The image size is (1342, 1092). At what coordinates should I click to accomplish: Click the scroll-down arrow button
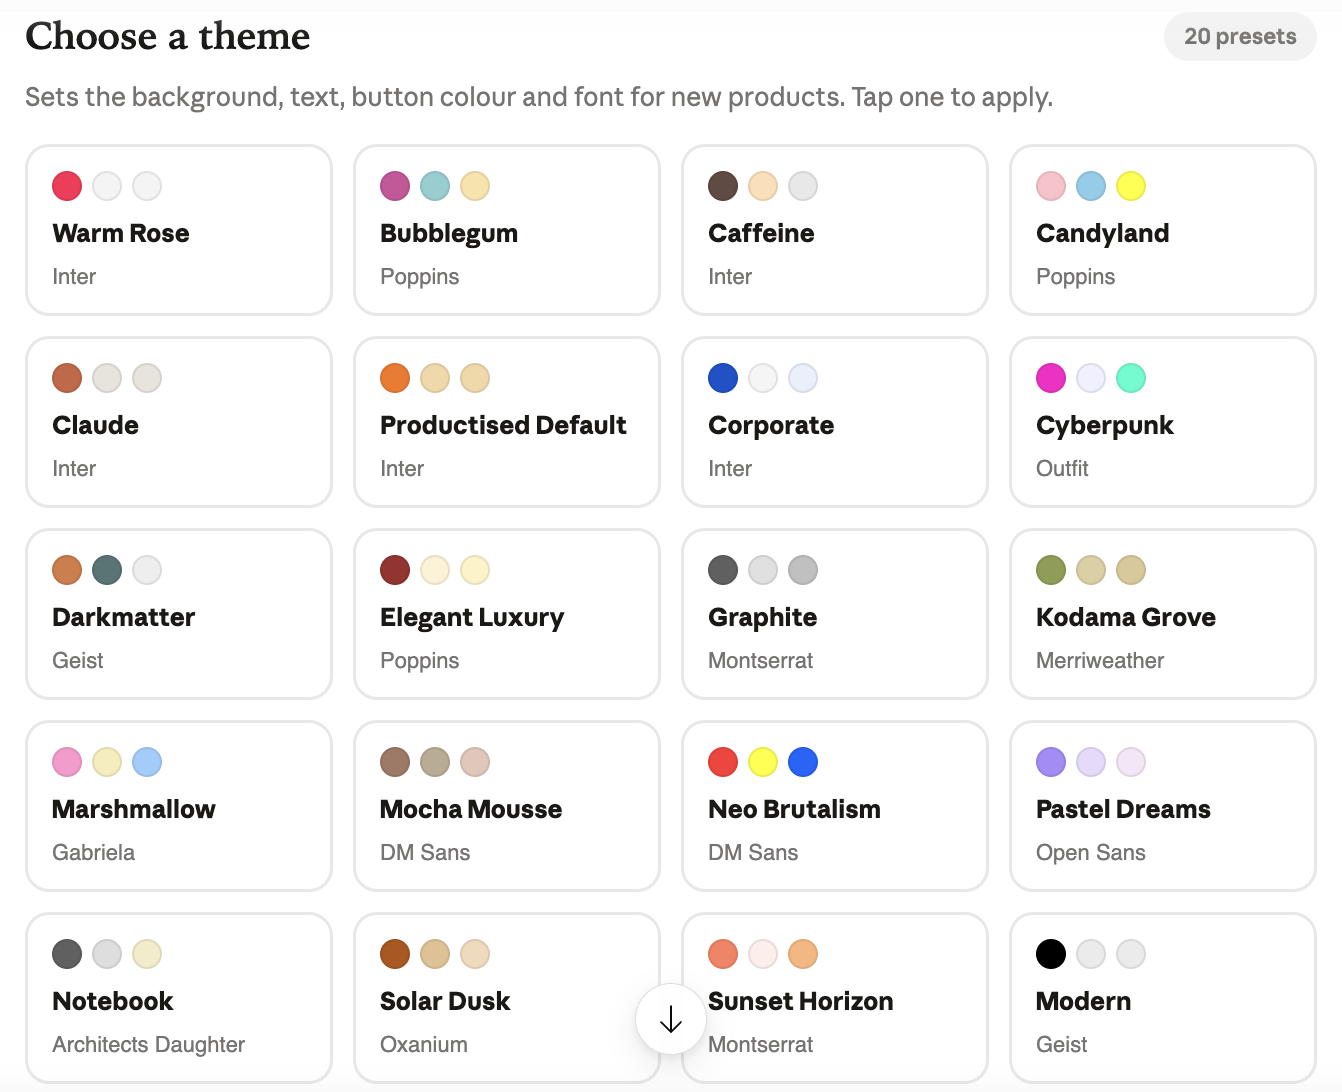[x=671, y=1019]
